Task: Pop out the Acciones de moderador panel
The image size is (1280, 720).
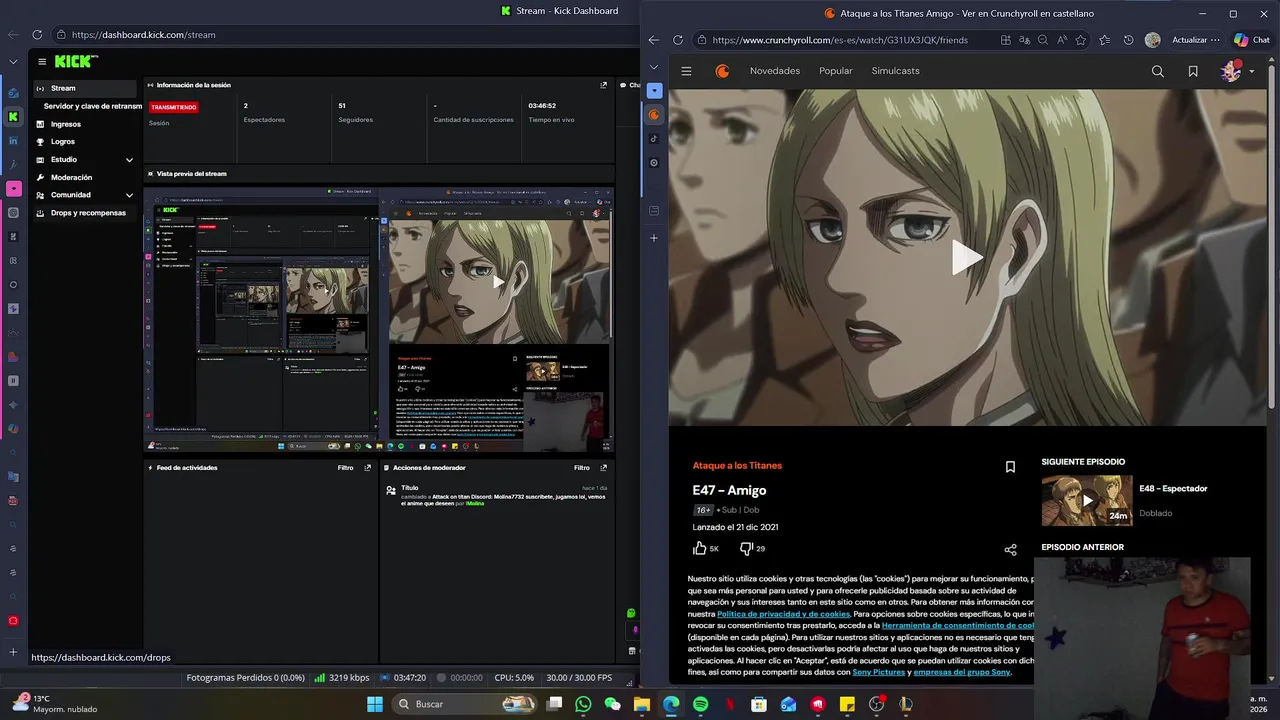Action: click(603, 468)
